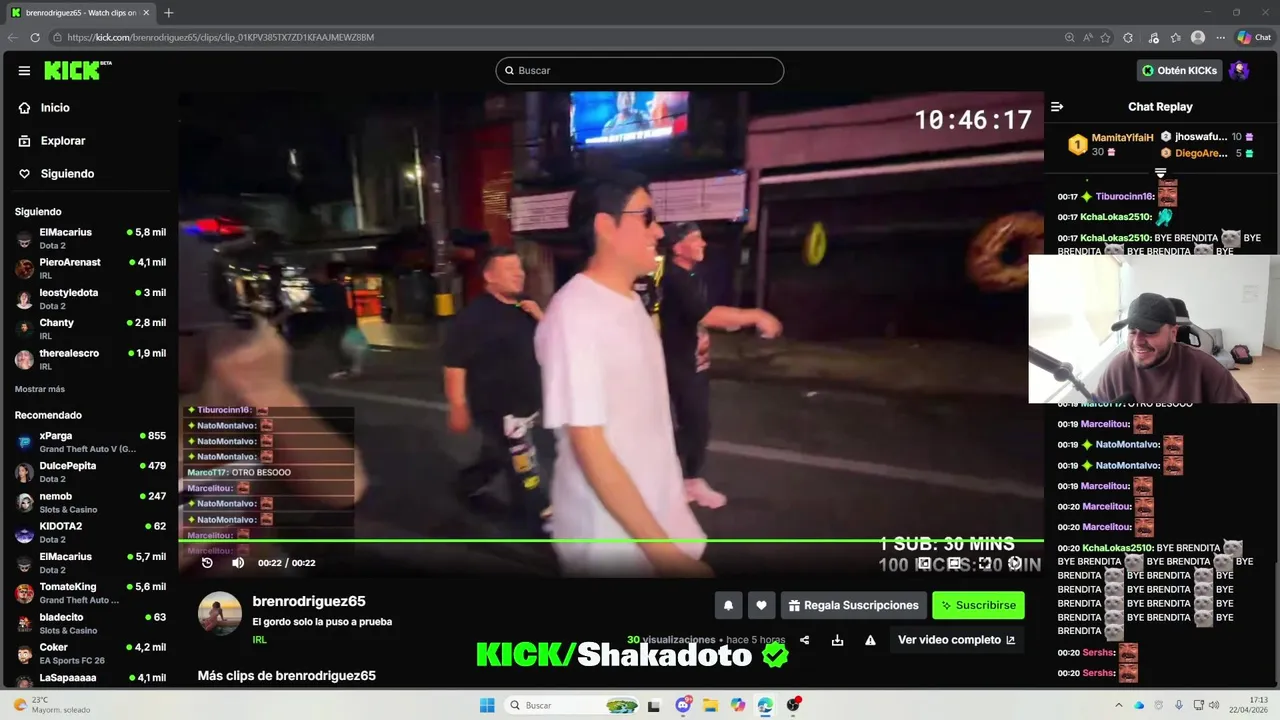The image size is (1280, 720).
Task: Click browser refresh button
Action: coord(35,37)
